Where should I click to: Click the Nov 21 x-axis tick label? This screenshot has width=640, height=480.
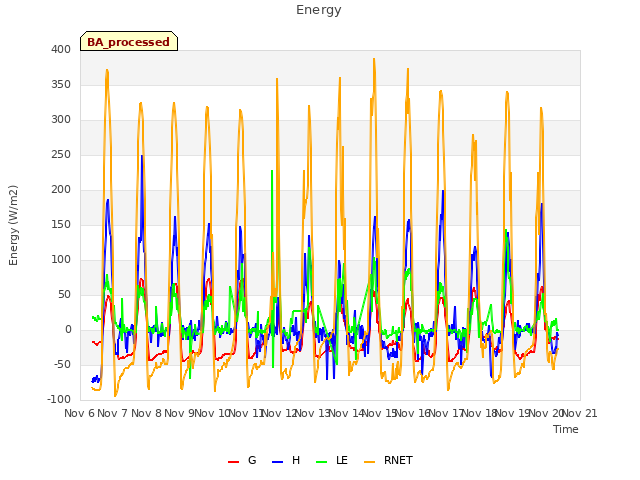click(x=580, y=413)
